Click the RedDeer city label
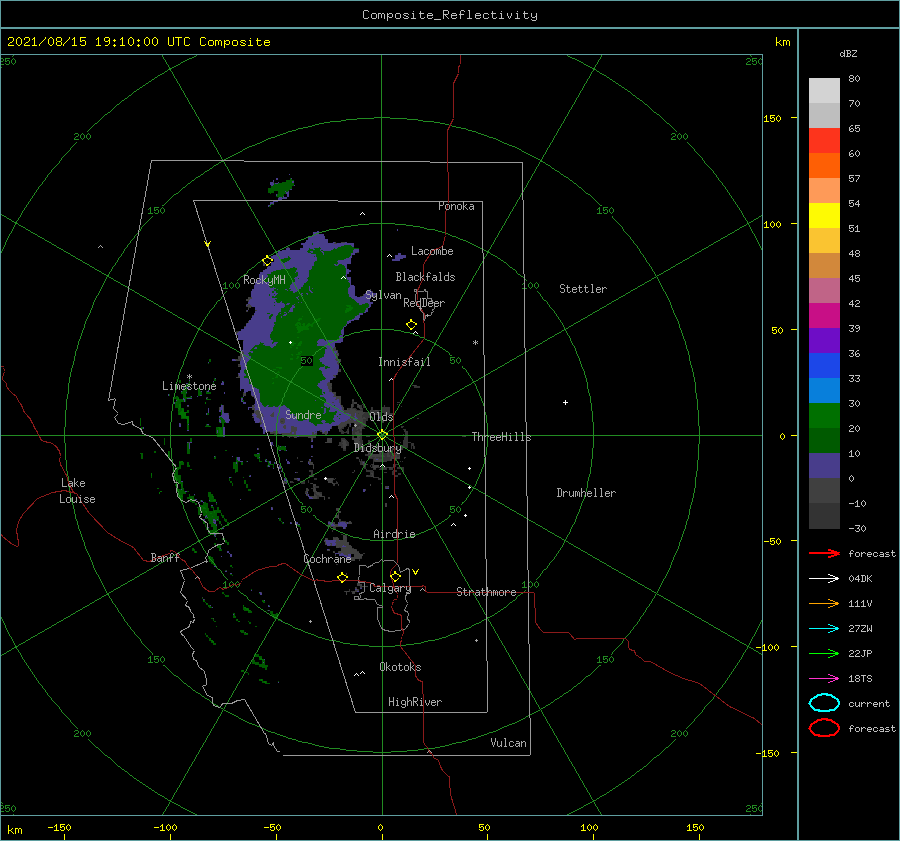The width and height of the screenshot is (900, 841). (x=424, y=303)
